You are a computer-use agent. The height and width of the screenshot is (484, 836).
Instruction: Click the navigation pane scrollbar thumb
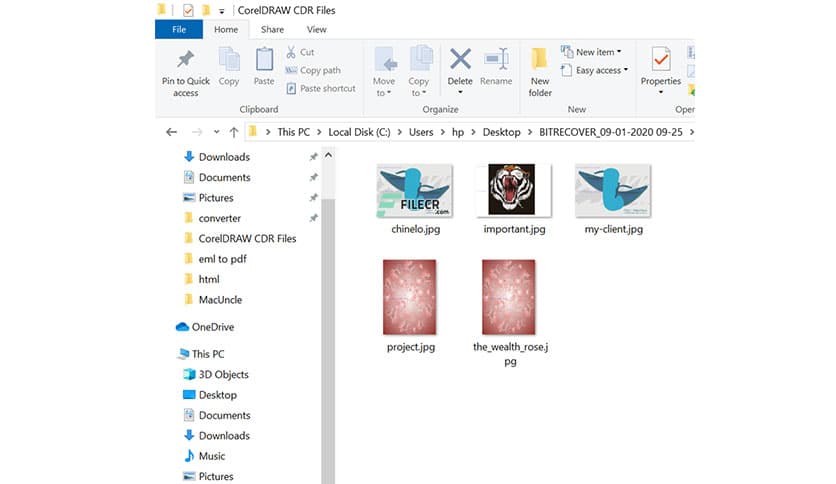328,341
